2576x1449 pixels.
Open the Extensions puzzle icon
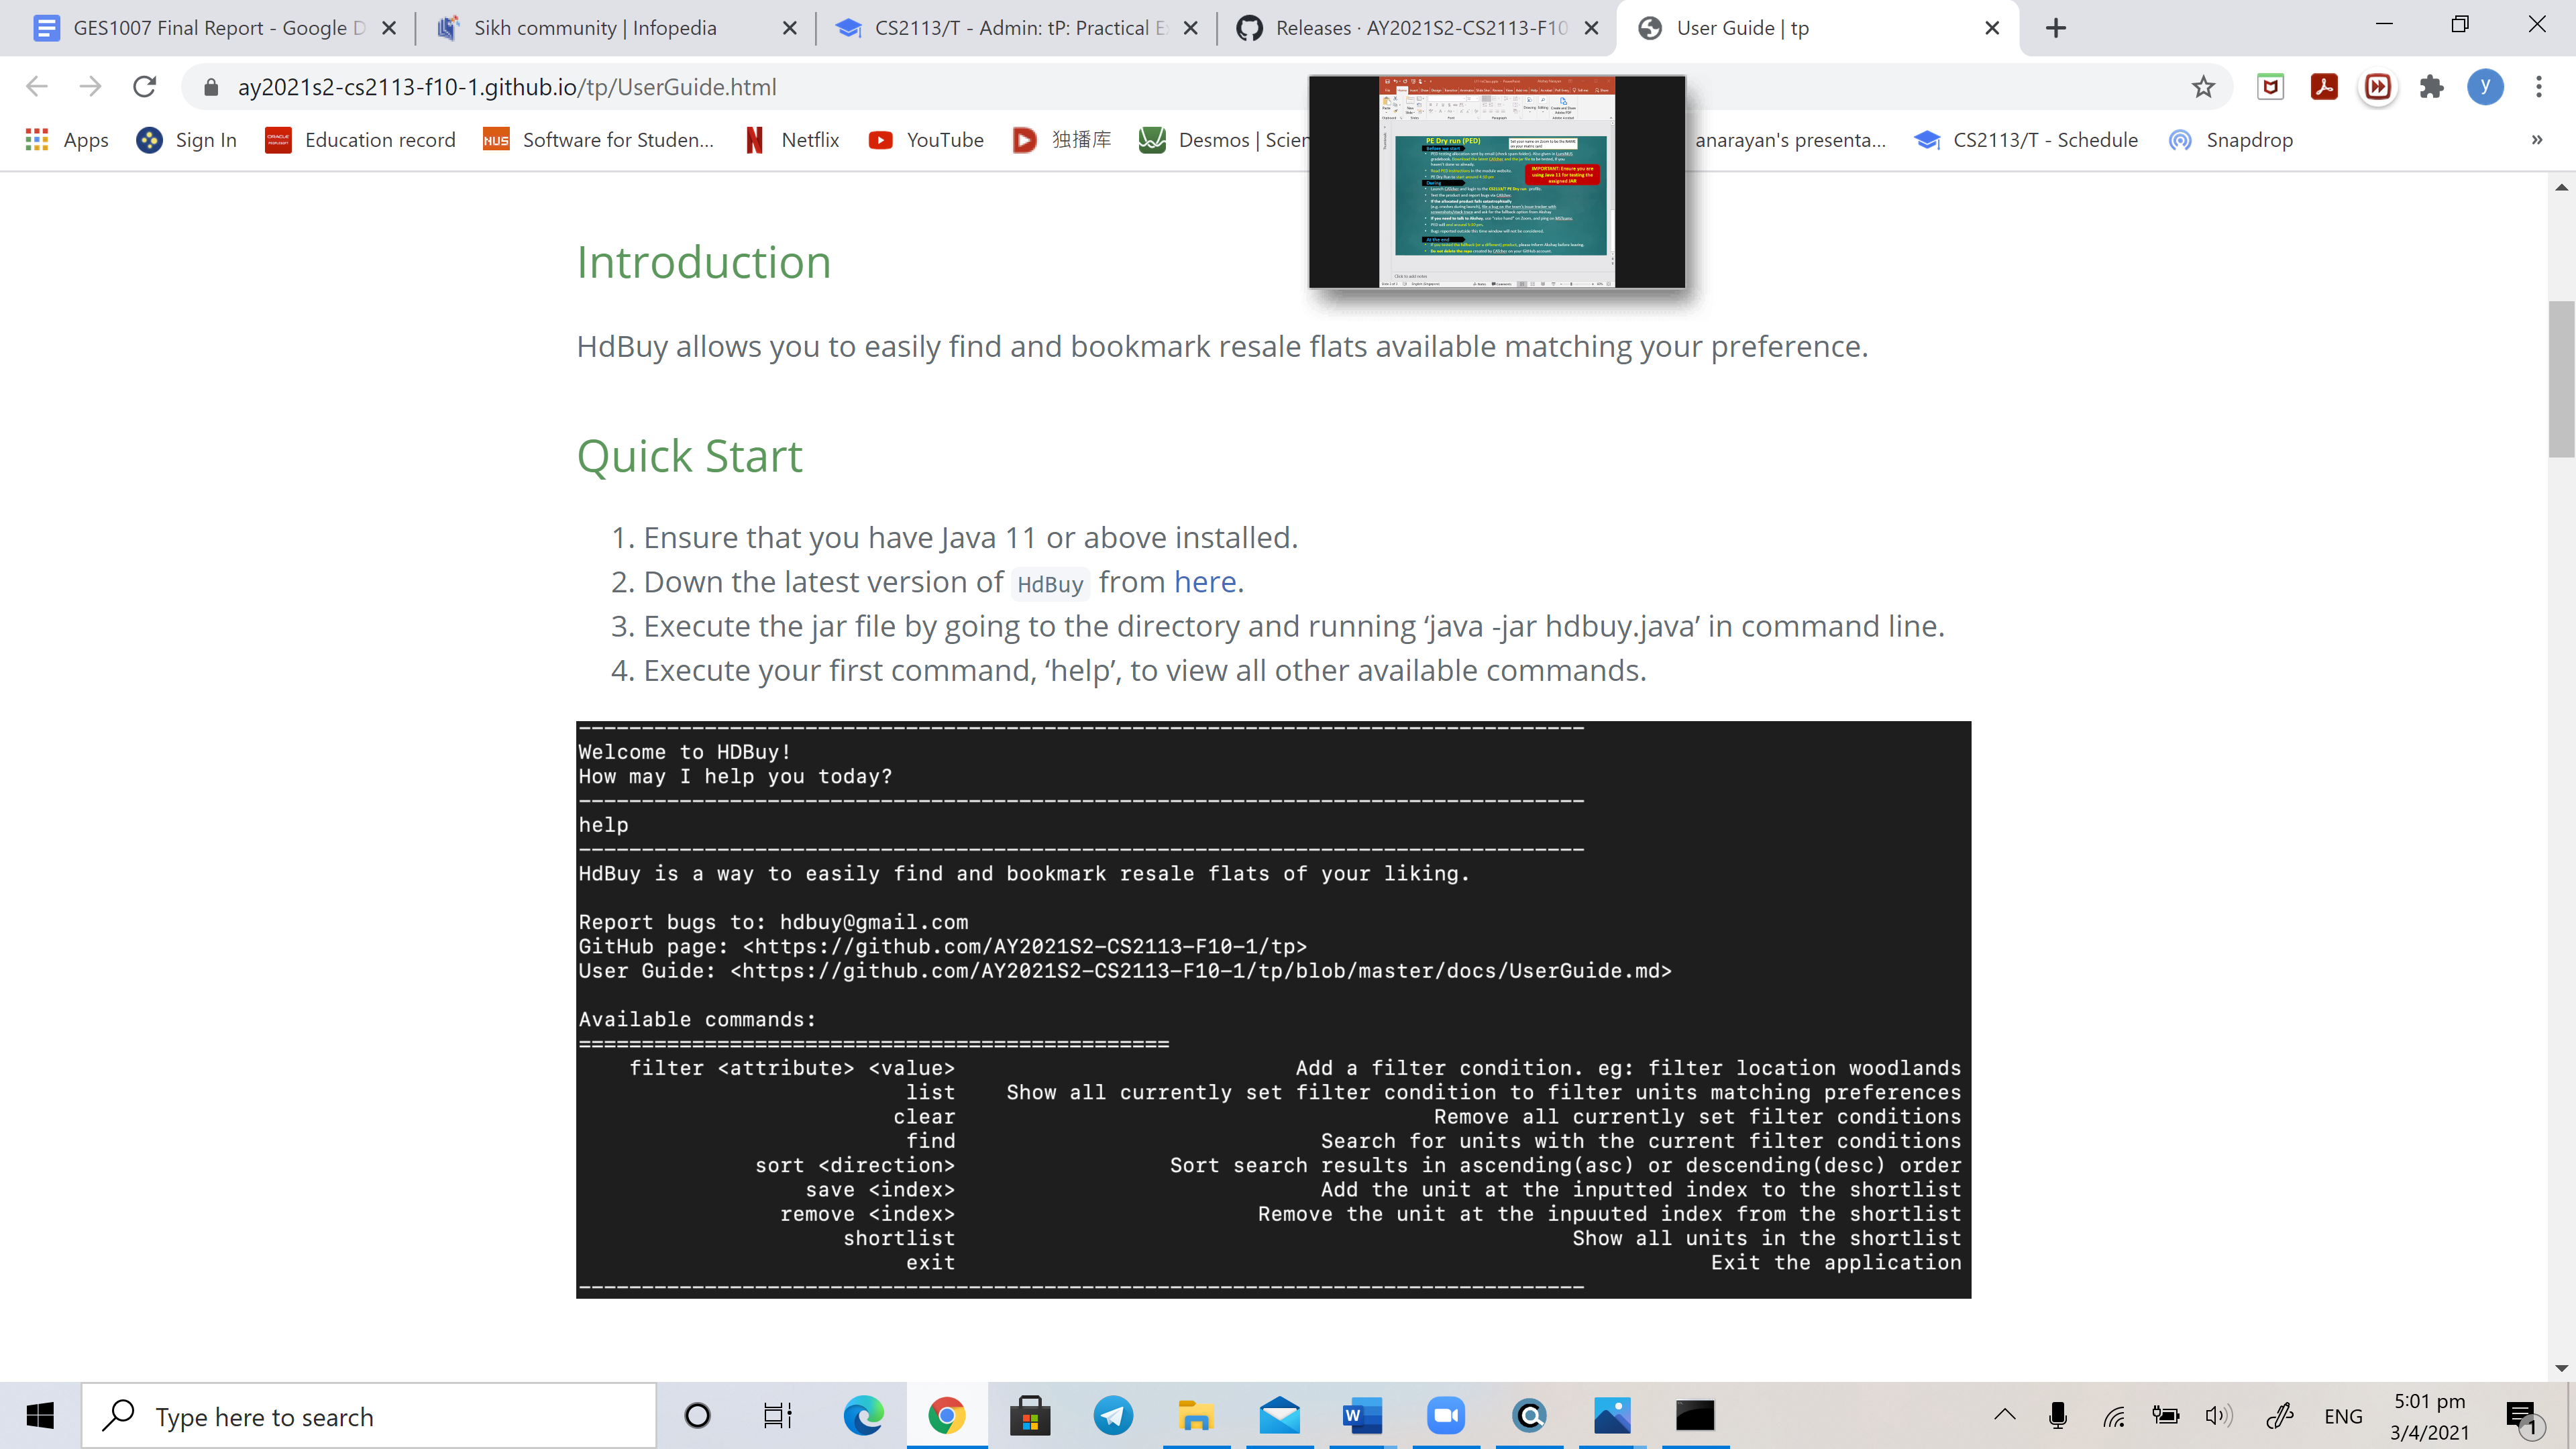[2431, 87]
